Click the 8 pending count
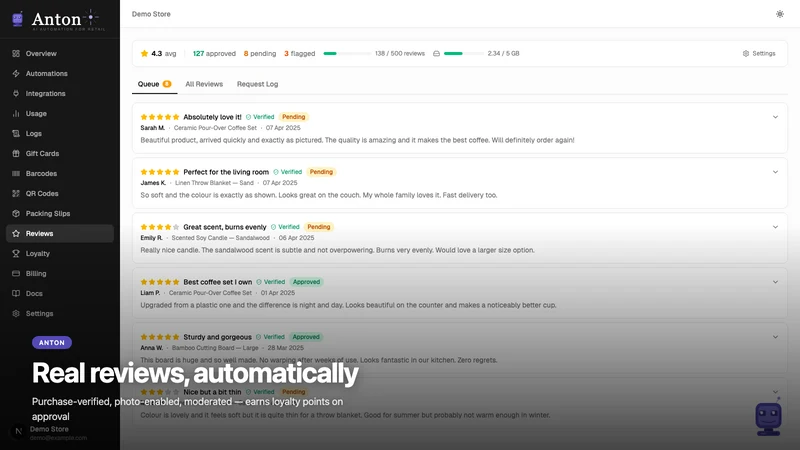Viewport: 800px width, 450px height. pos(260,54)
